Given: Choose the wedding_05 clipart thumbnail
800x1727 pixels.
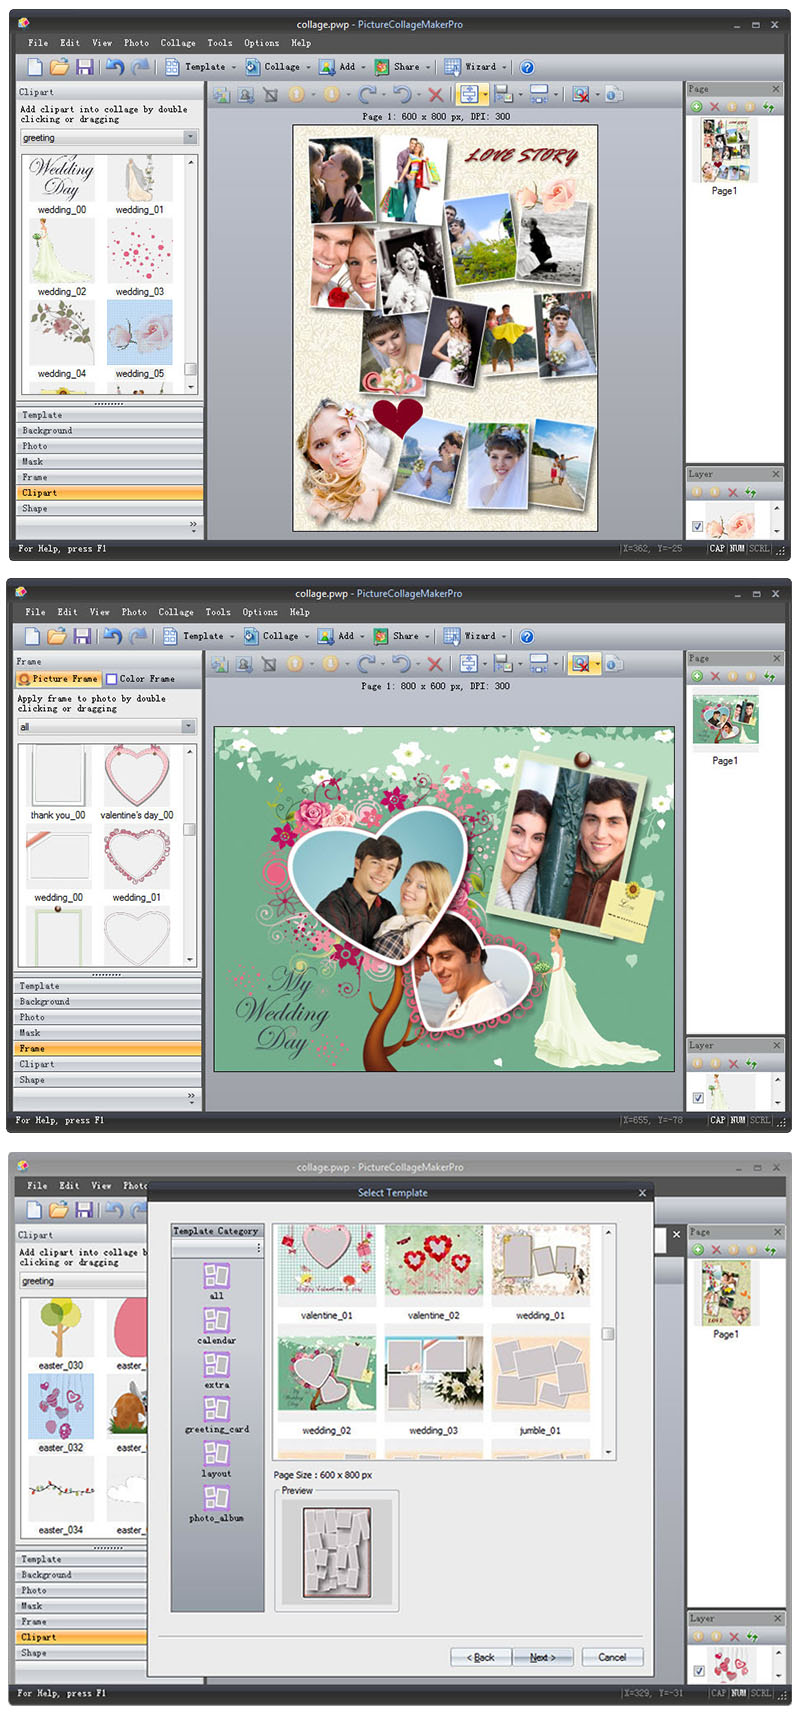Looking at the screenshot, I should [139, 333].
